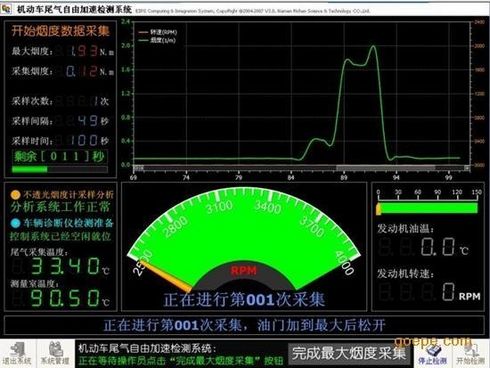This screenshot has width=490, height=368.
Task: Open 系统管理 system management icon
Action: pyautogui.click(x=55, y=353)
